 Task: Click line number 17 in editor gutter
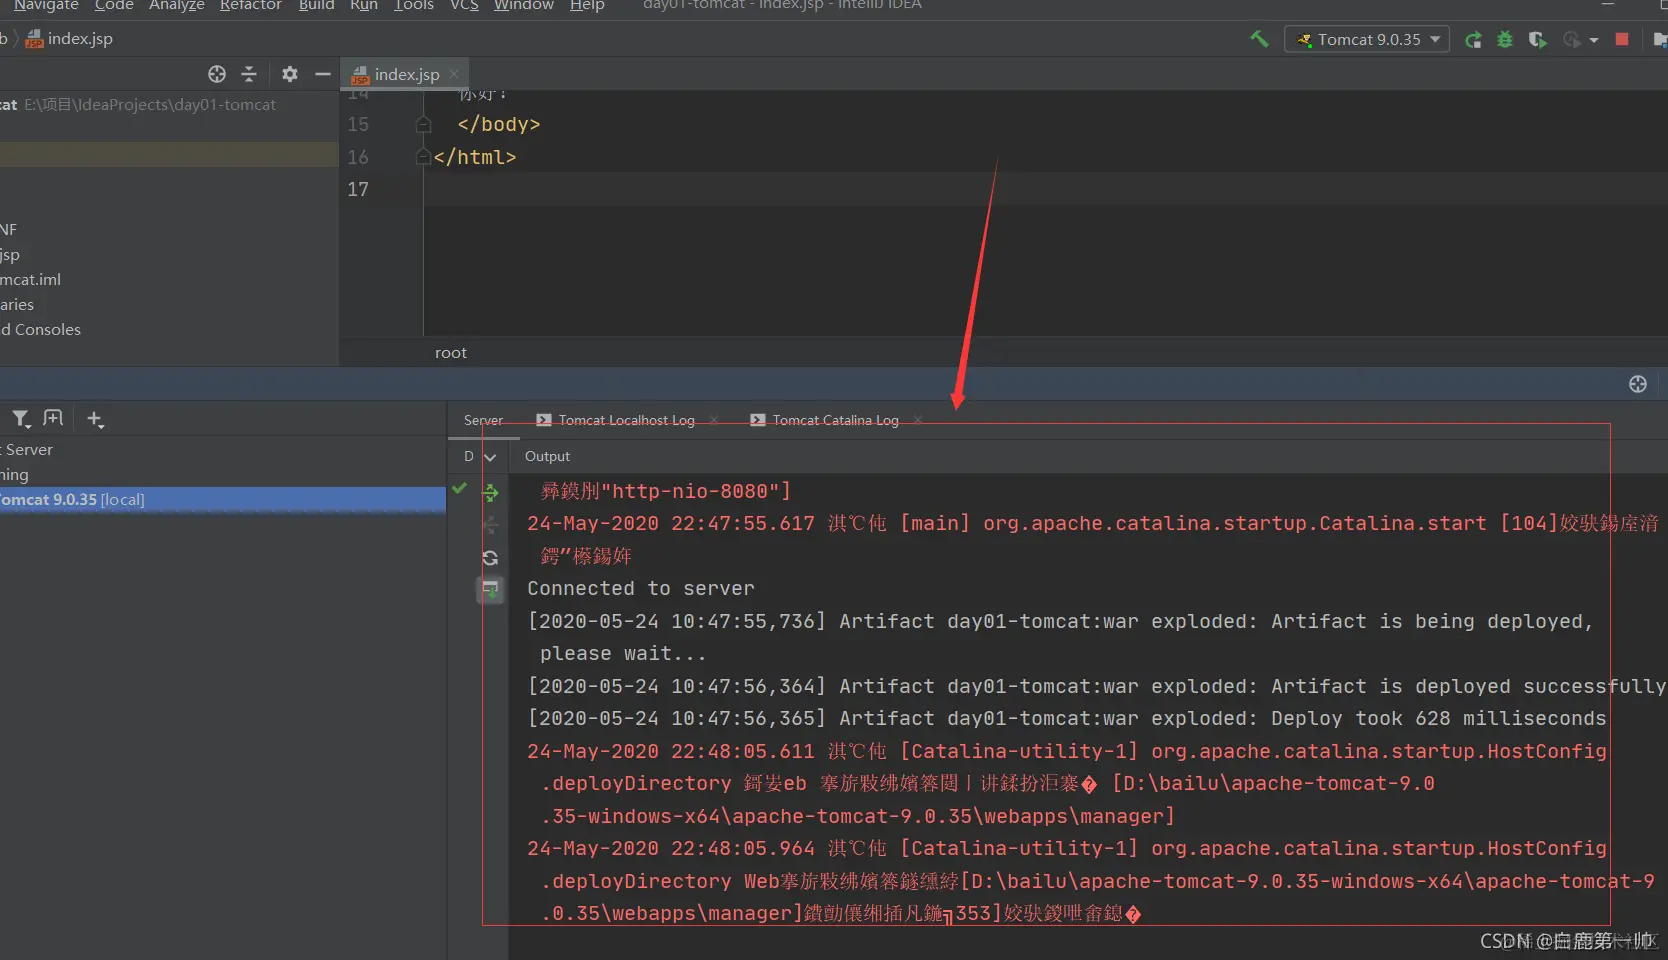pos(358,190)
